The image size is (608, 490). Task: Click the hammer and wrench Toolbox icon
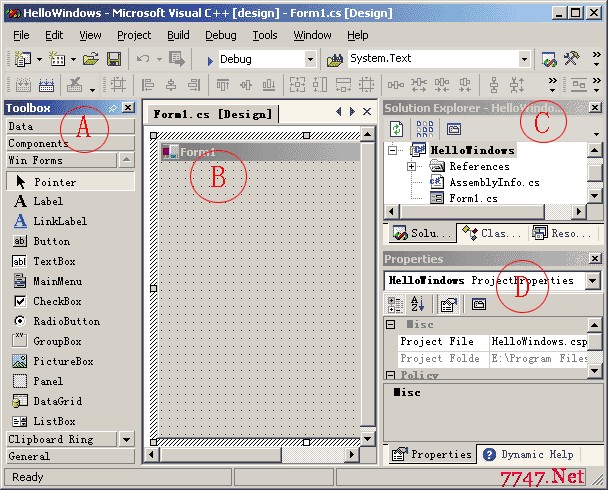click(572, 59)
